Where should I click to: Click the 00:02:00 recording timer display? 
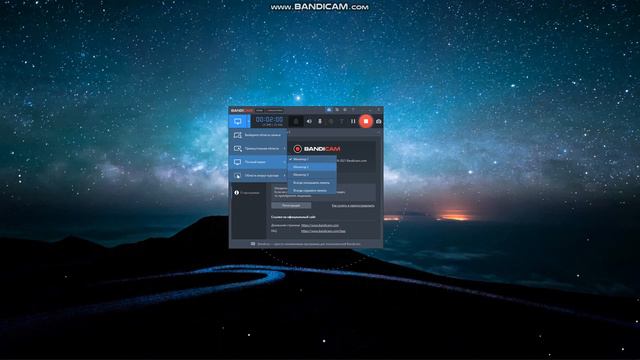coord(269,121)
